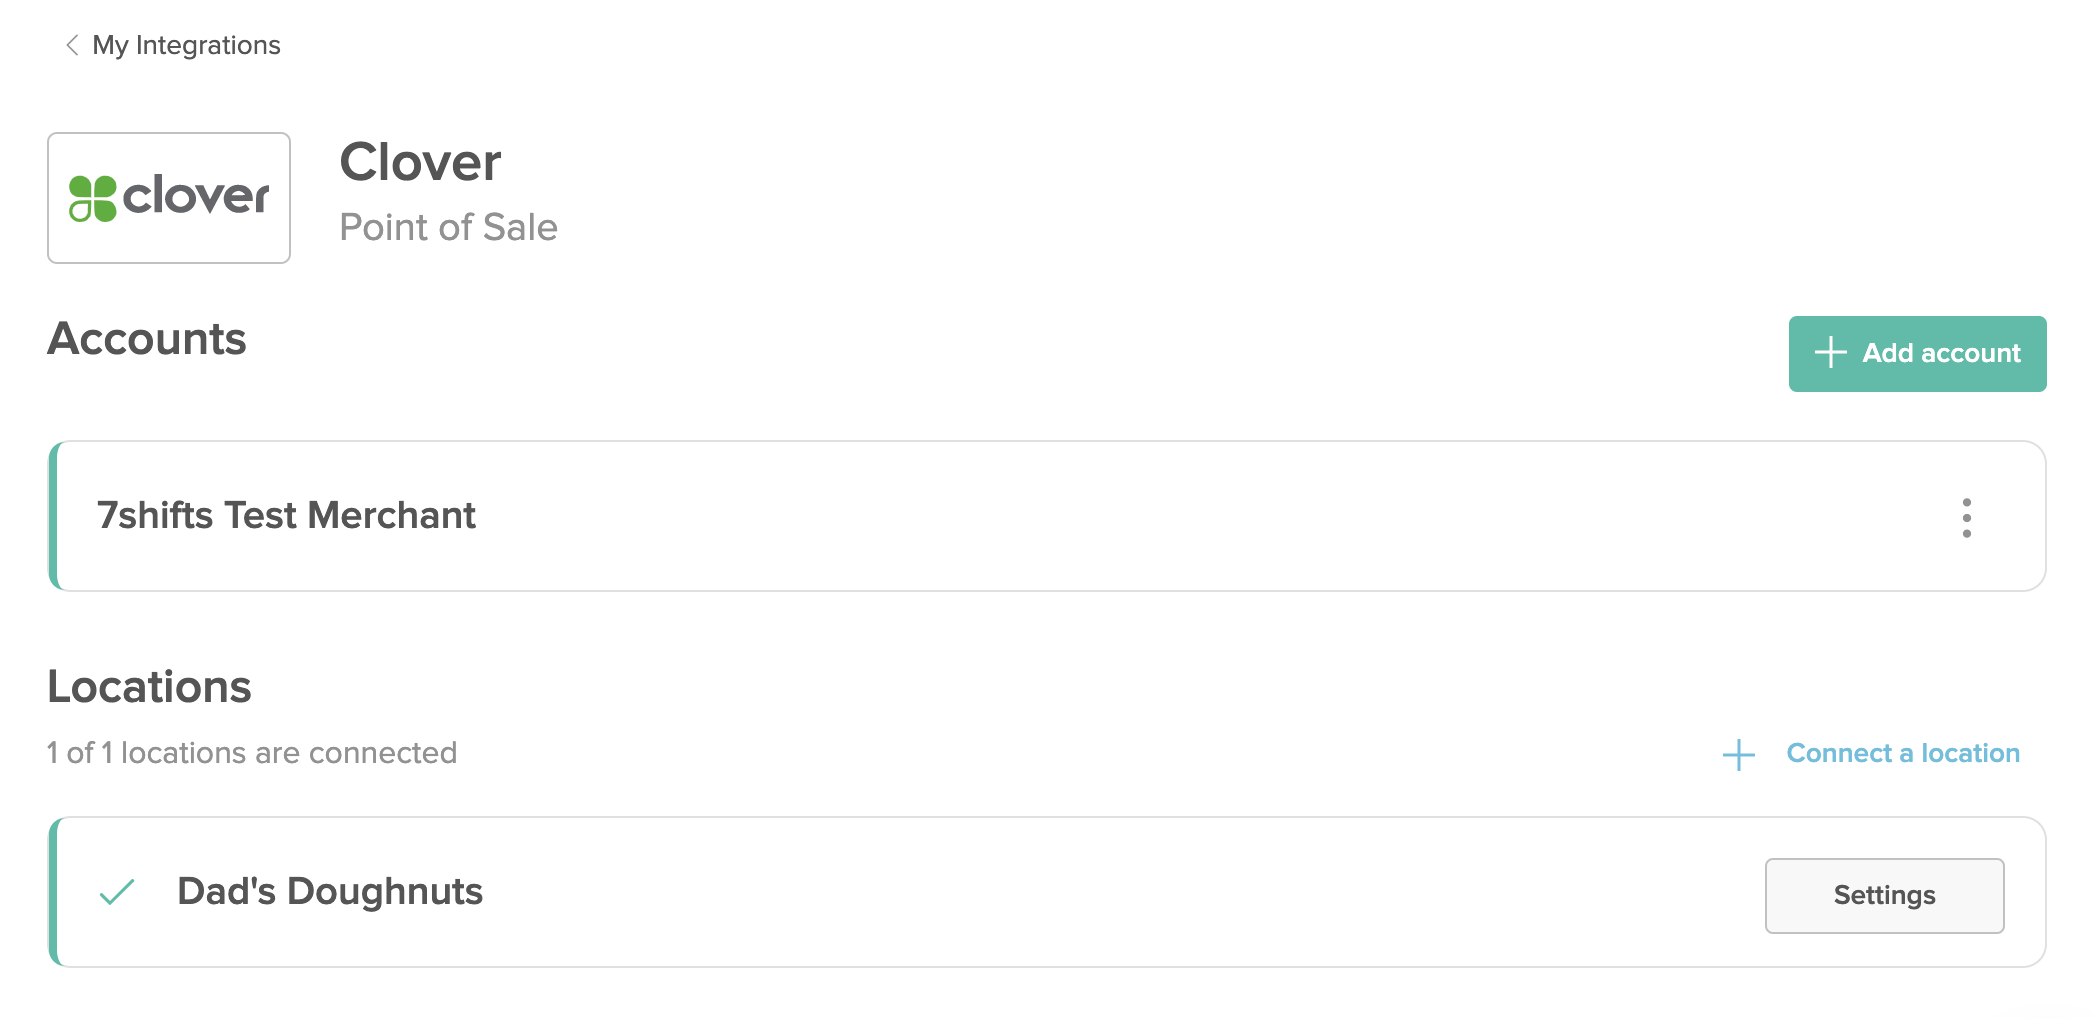
Task: Click the Clover title heading
Action: coord(420,162)
